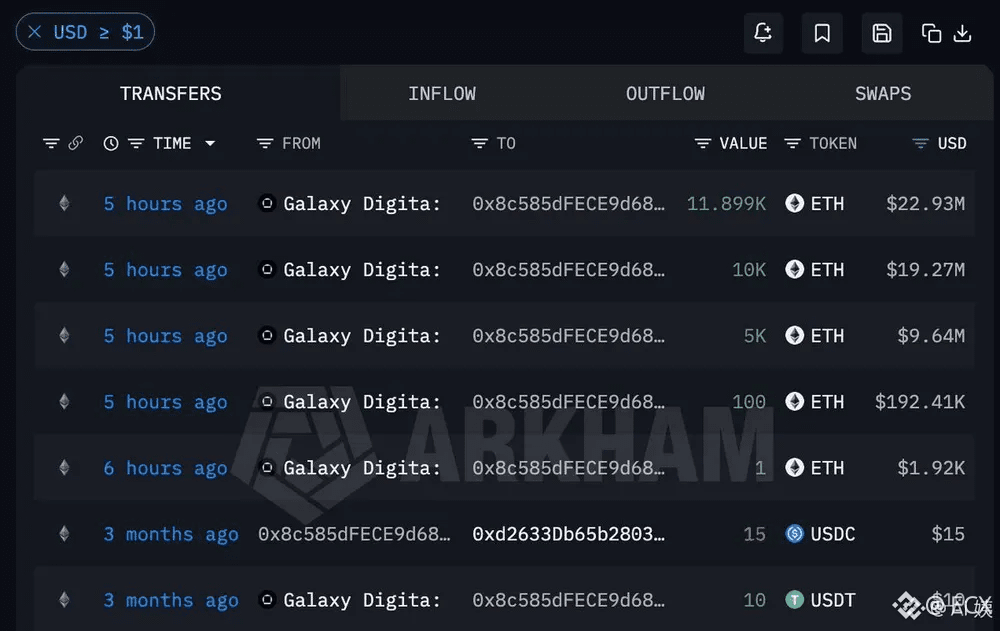Viewport: 1000px width, 631px height.
Task: Open the INFLOW tab
Action: click(x=442, y=94)
